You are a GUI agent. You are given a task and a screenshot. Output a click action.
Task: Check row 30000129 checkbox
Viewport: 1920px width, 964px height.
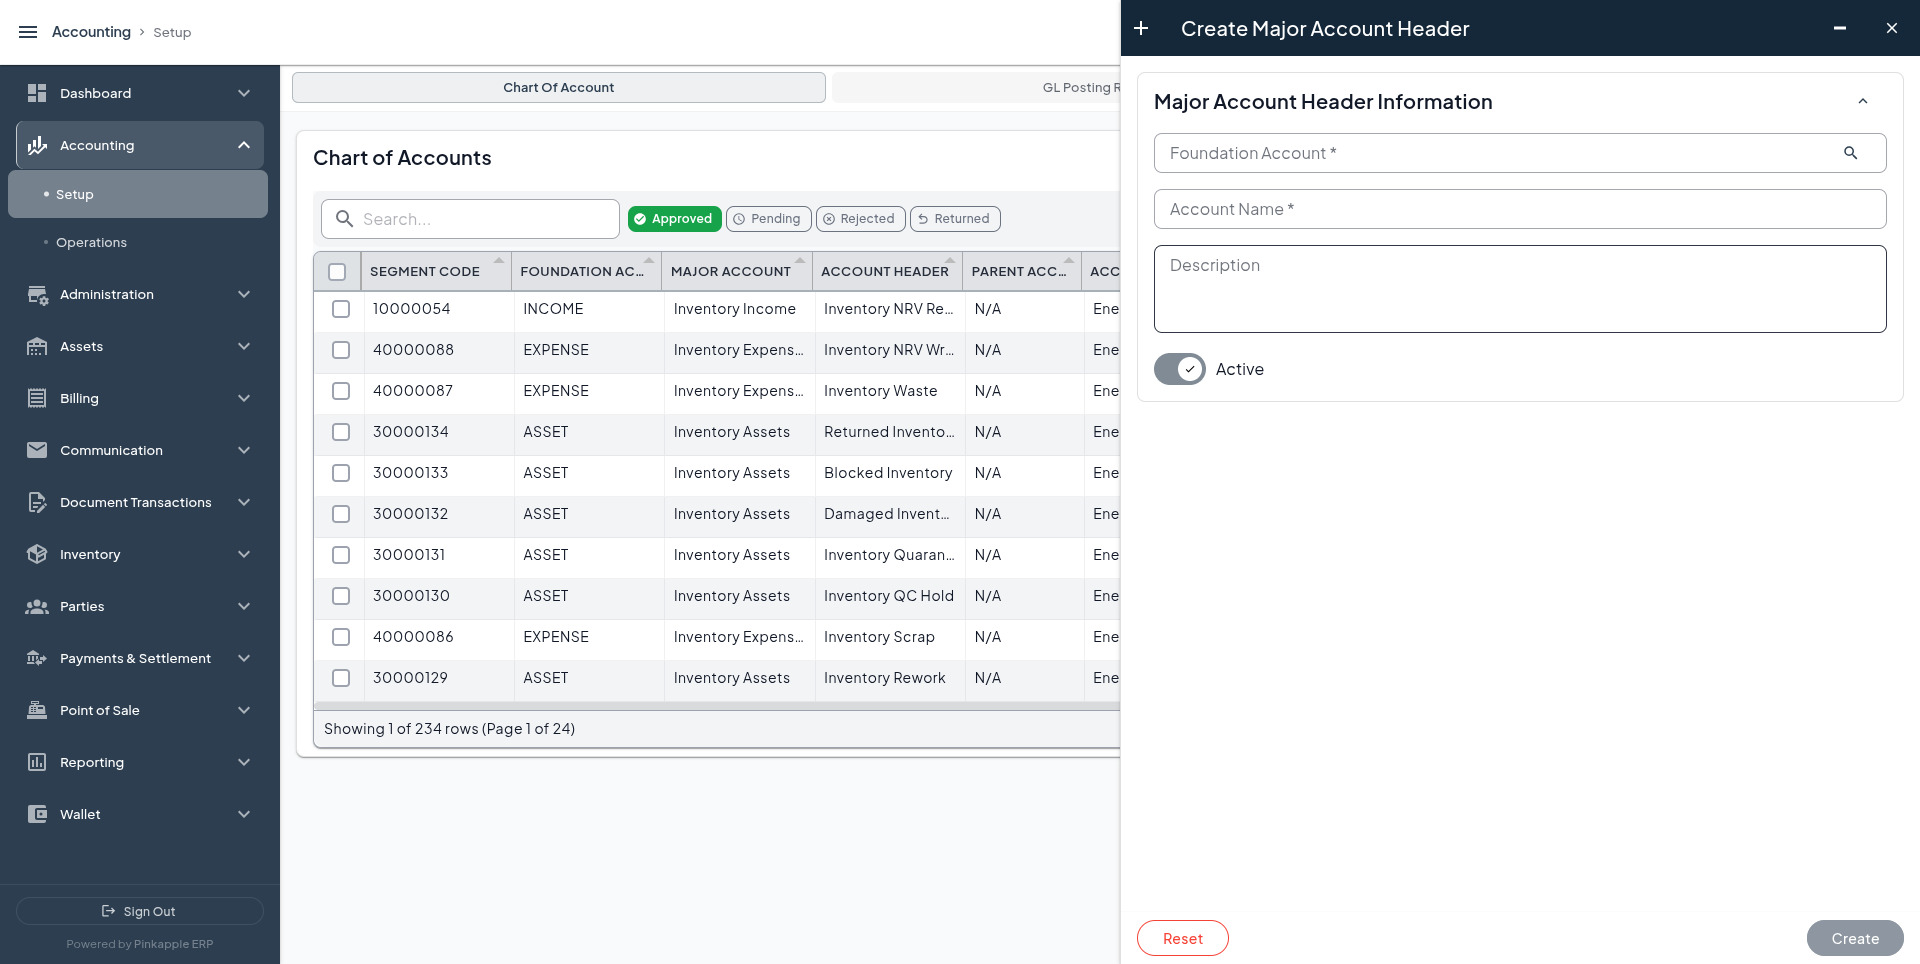pos(341,678)
